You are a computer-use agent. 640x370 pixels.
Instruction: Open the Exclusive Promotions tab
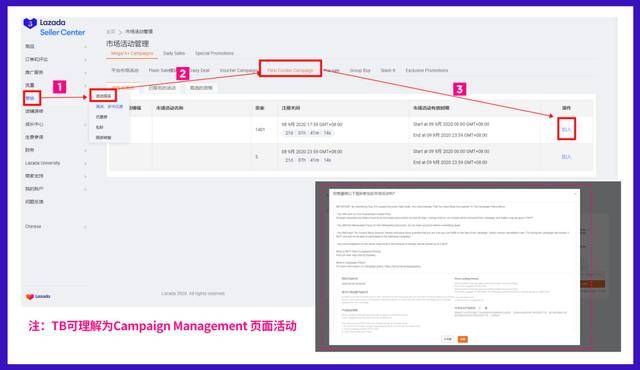(427, 71)
